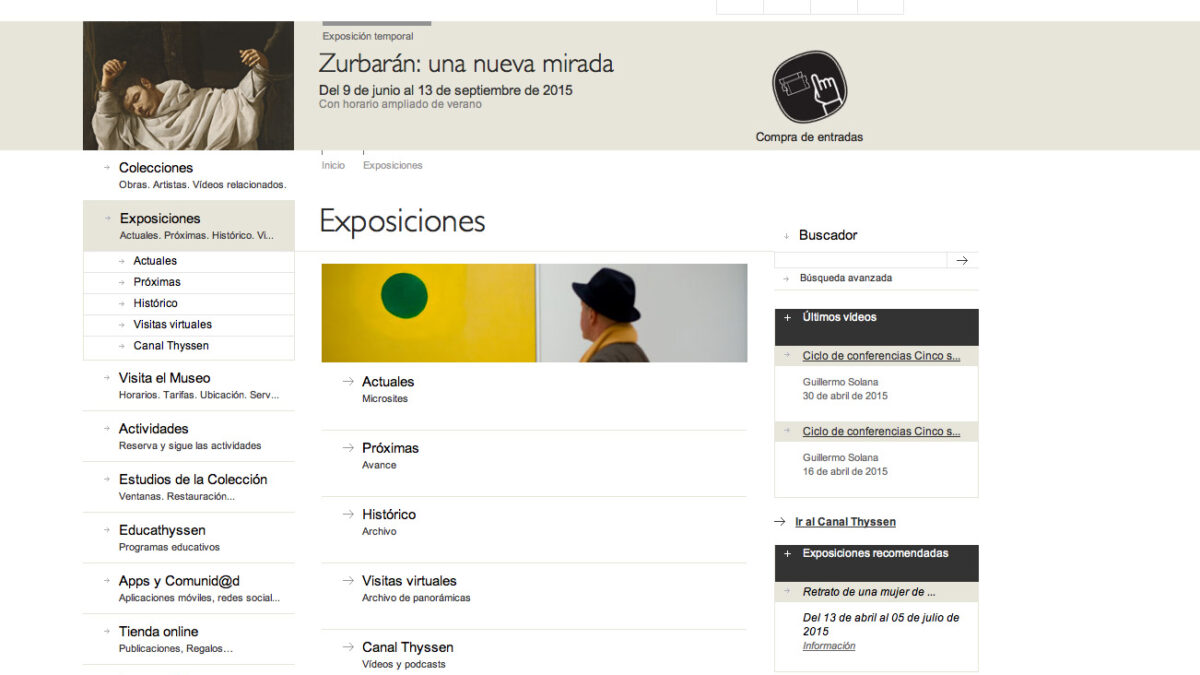Select Próximas in the sidebar submenu
This screenshot has width=1200, height=675.
(x=157, y=282)
